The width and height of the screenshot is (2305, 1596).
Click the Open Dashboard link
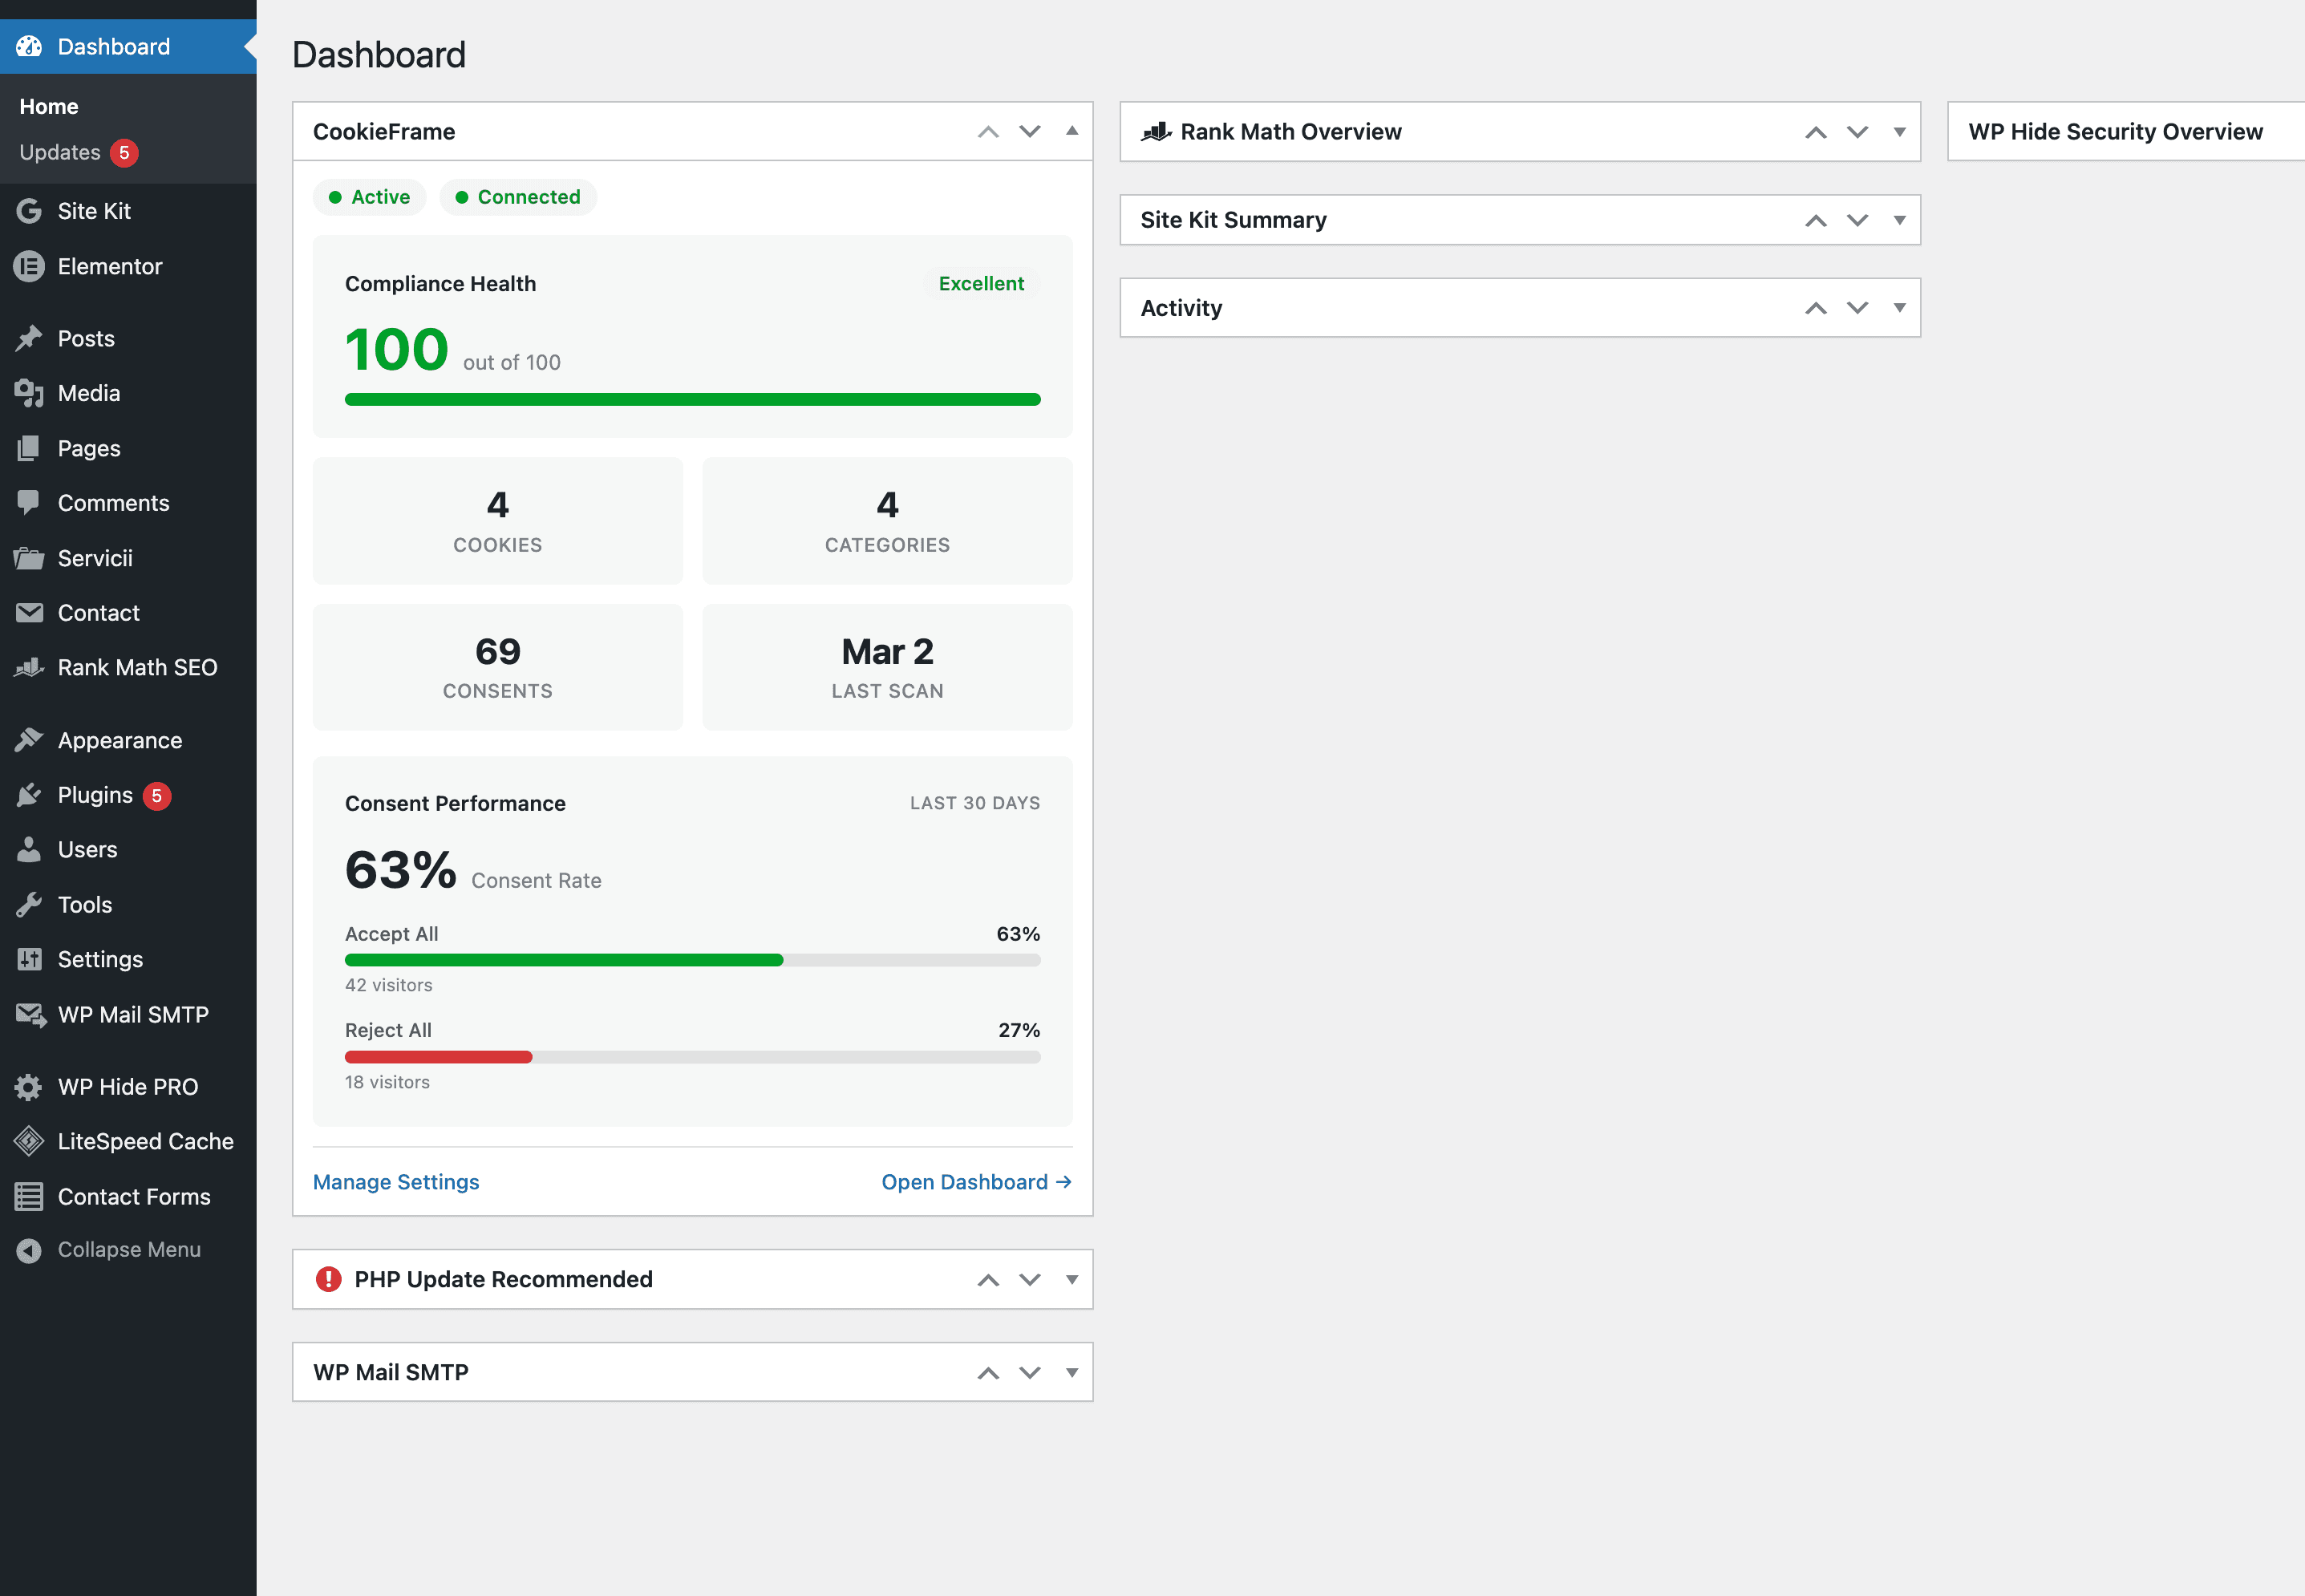(977, 1182)
